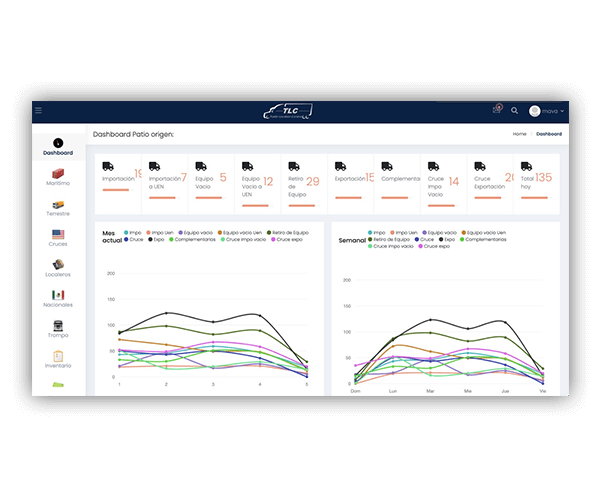The image size is (600, 500).
Task: Open Cruces with the US flag icon
Action: click(58, 235)
